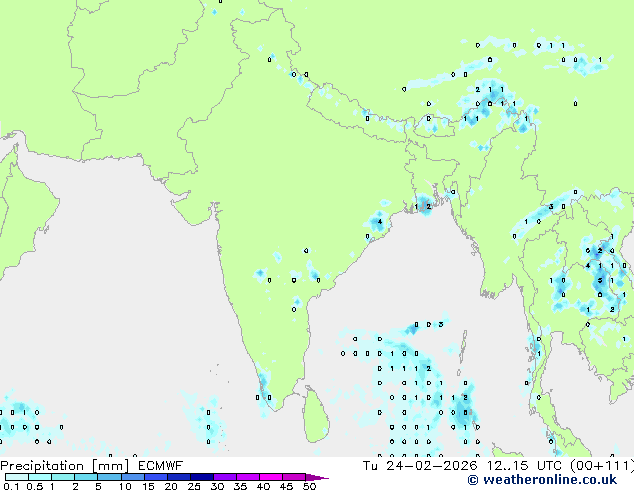Click the '12..15 UTC' time text

click(x=524, y=466)
